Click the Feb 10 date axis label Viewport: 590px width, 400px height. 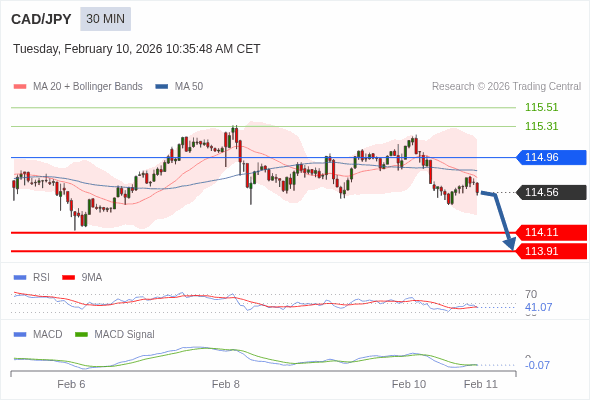[409, 384]
